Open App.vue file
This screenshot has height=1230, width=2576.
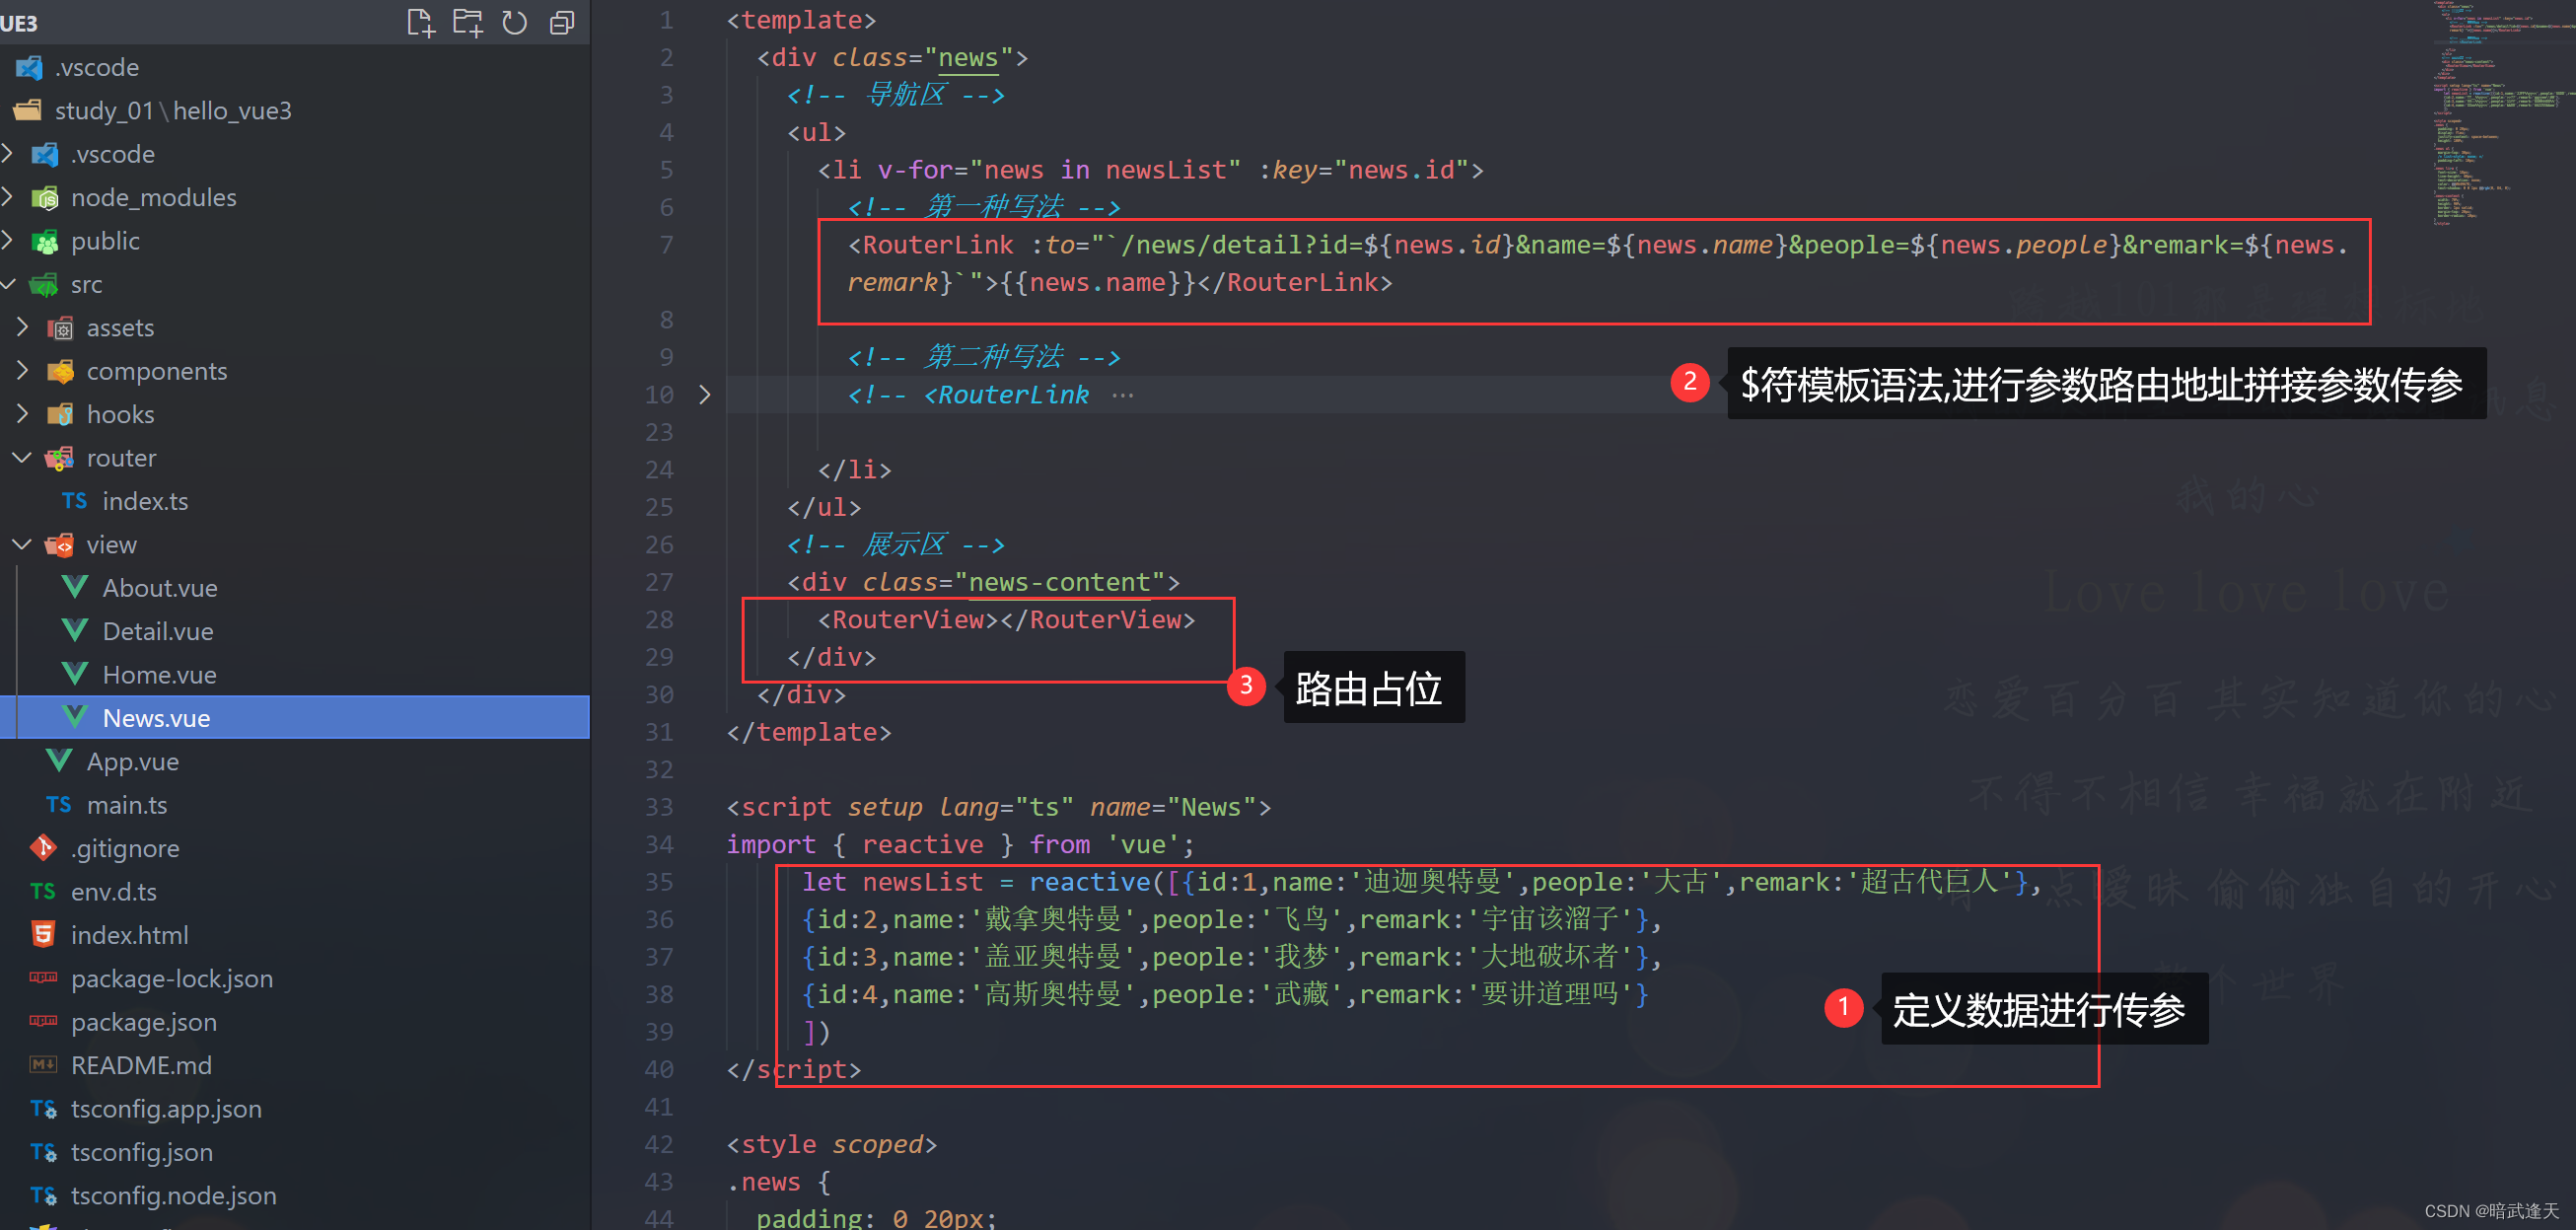133,761
